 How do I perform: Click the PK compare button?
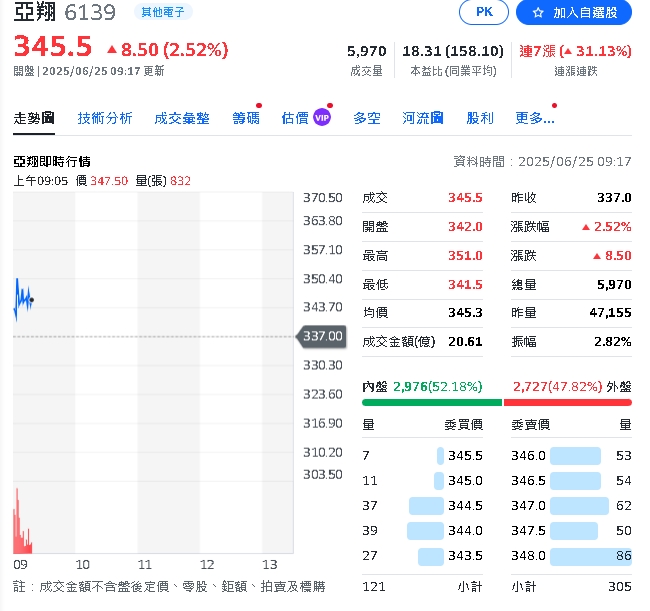(483, 12)
